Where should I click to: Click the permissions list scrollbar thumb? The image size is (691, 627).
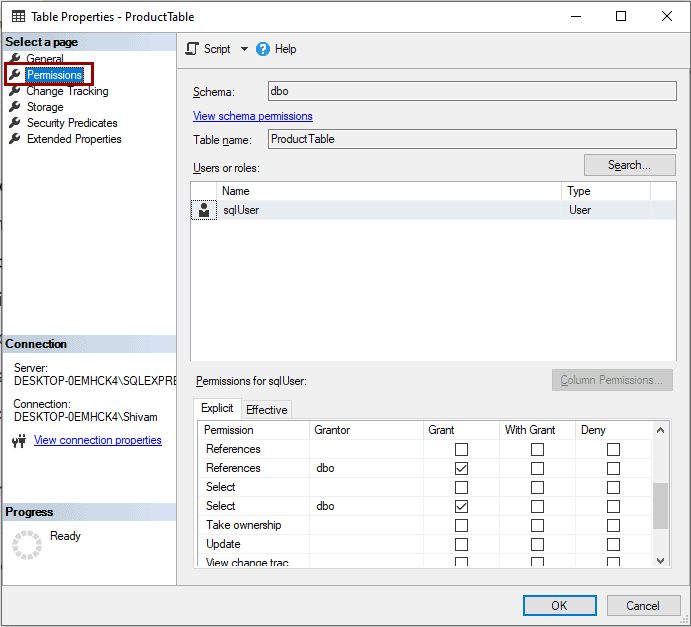click(x=660, y=505)
